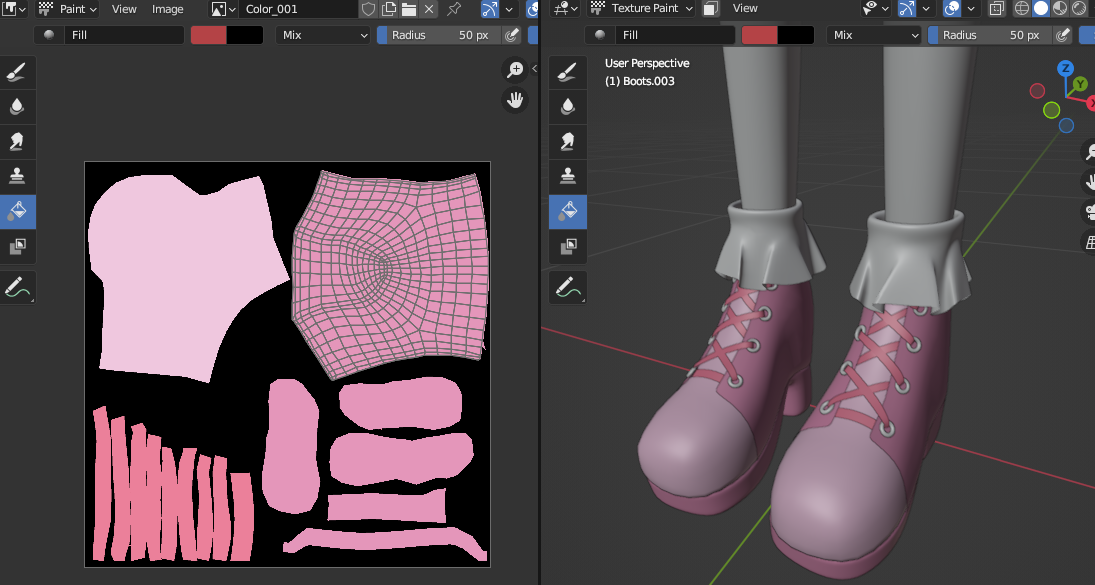
Task: Select the Annotate tool in 3D viewport
Action: pyautogui.click(x=568, y=287)
